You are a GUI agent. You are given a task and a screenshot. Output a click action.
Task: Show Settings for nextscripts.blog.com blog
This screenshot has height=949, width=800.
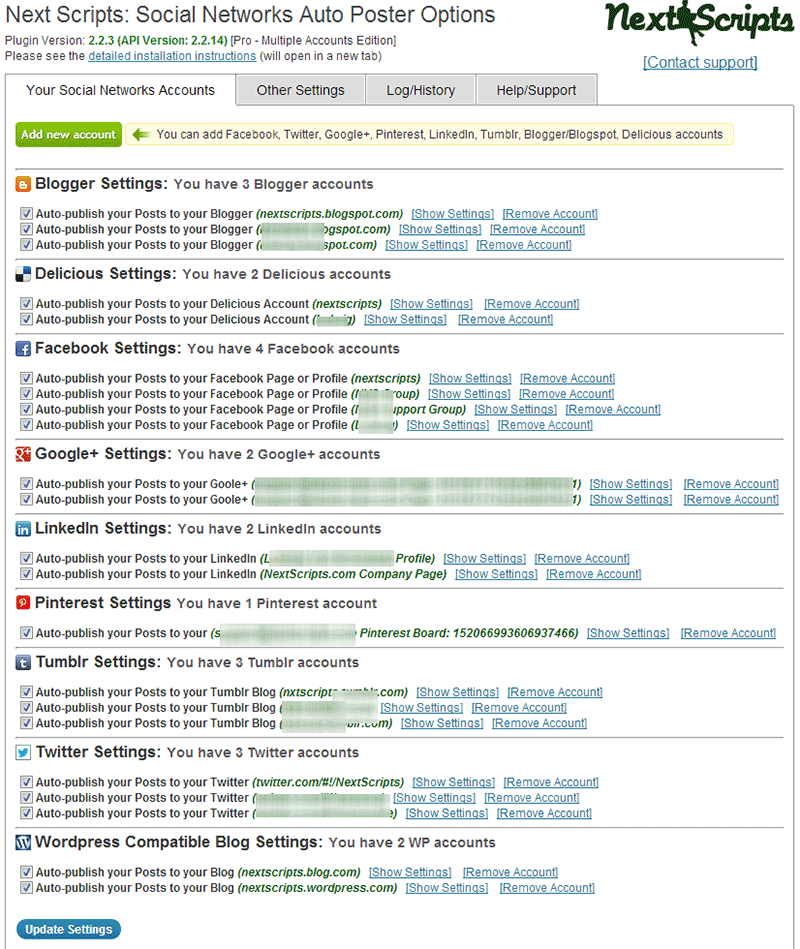coord(410,872)
